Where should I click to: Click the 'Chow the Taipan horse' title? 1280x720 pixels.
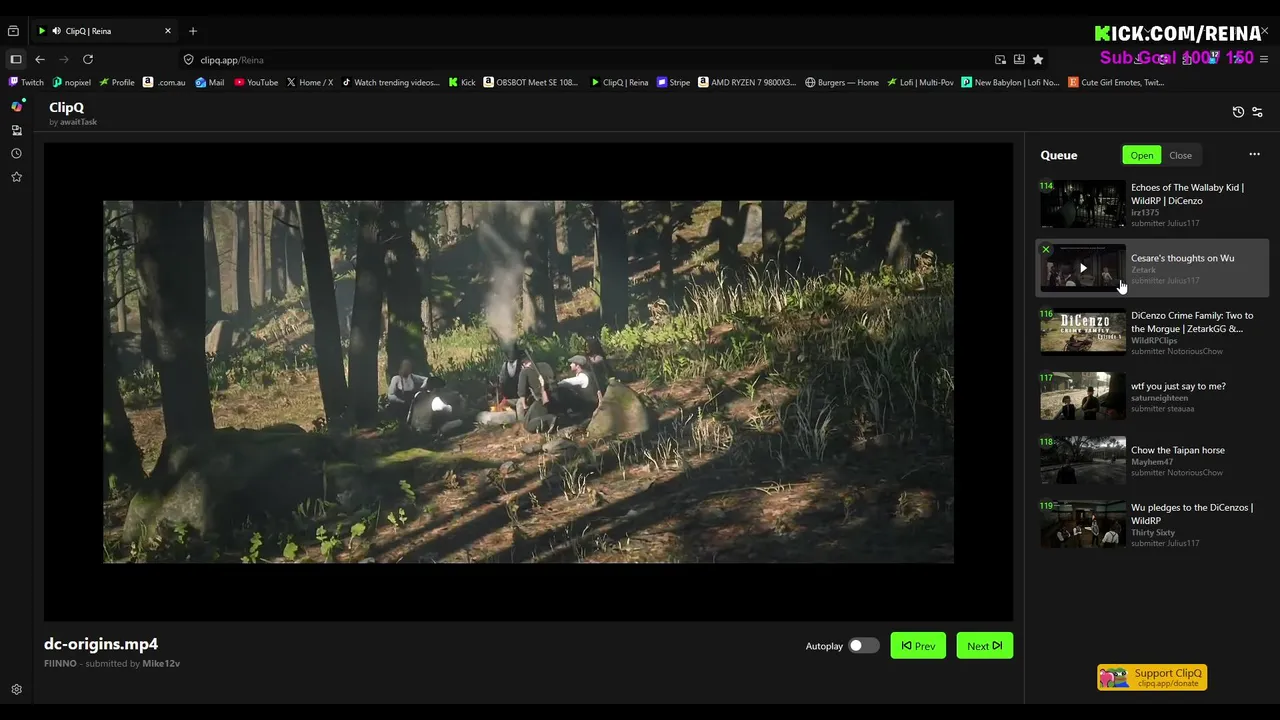tap(1178, 450)
